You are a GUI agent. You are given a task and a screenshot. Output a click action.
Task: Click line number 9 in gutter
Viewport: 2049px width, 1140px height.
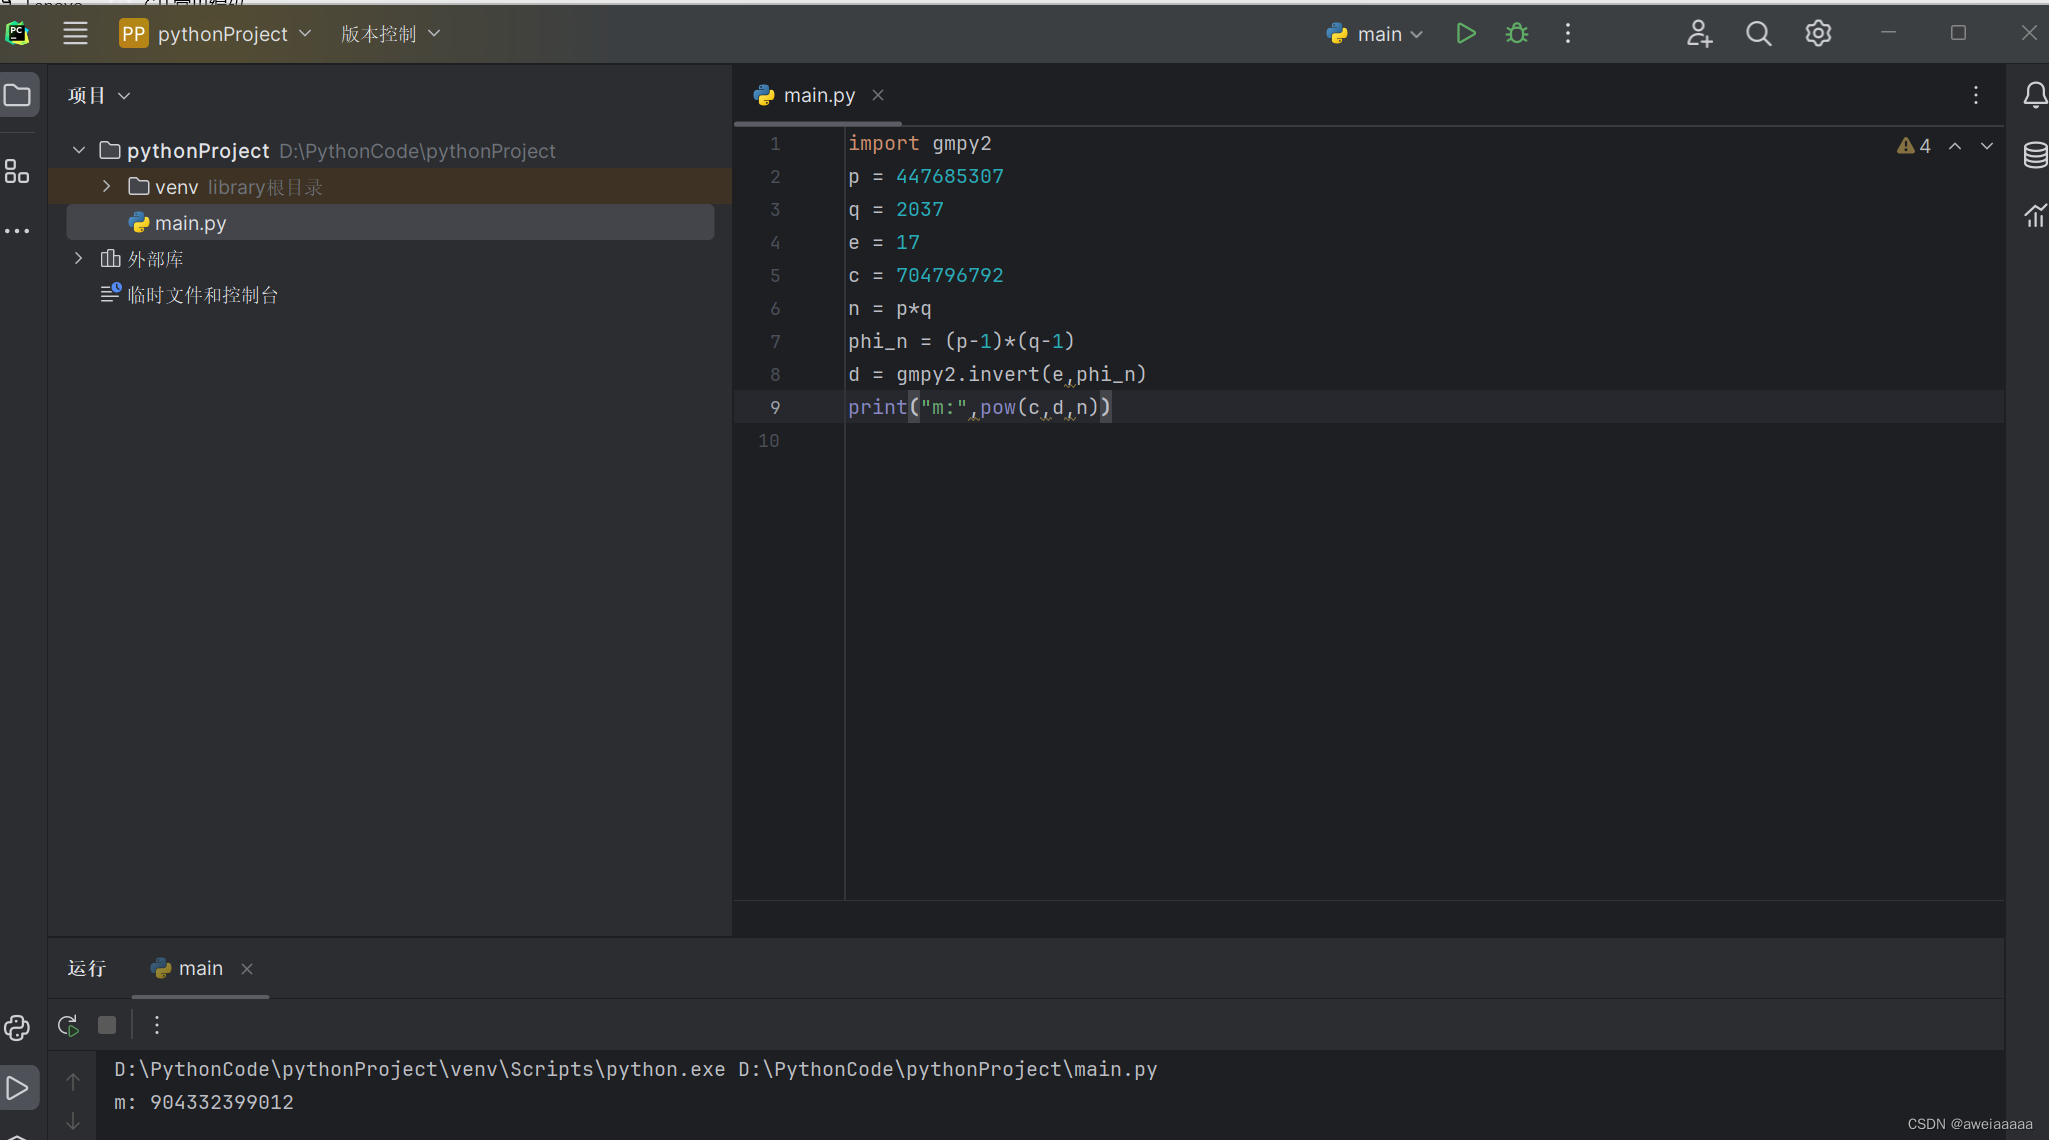click(x=775, y=407)
